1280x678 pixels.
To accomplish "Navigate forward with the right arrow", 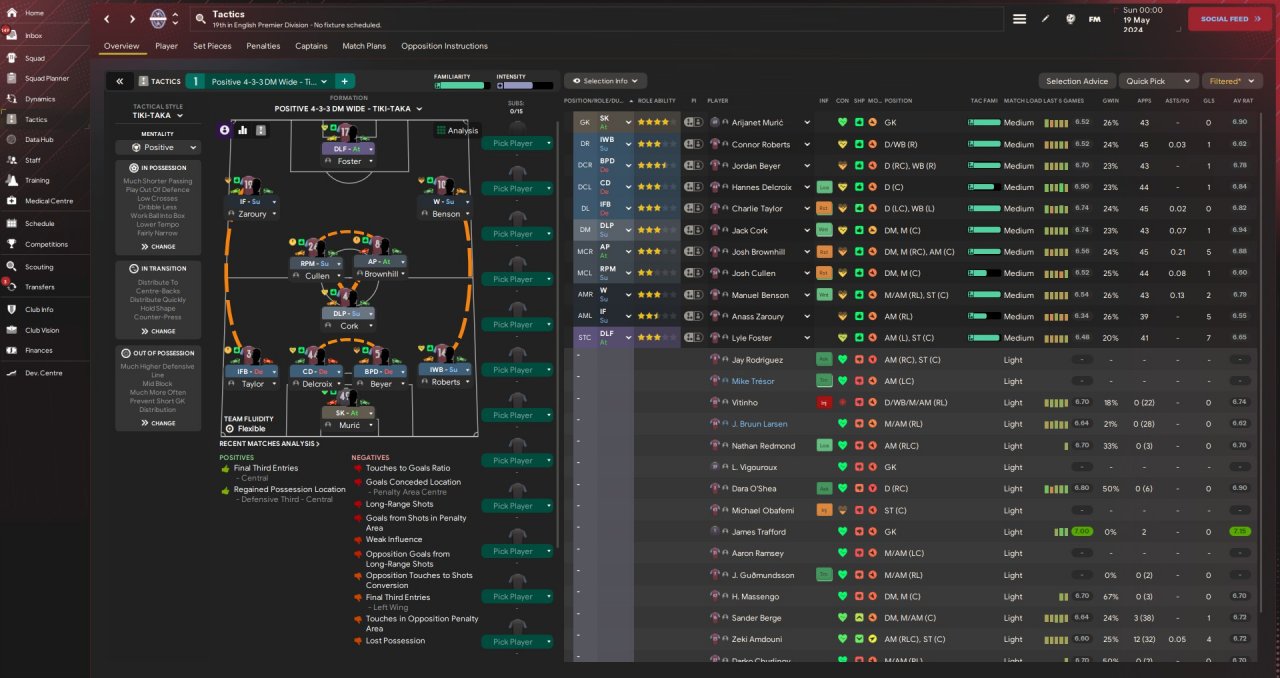I will click(133, 19).
